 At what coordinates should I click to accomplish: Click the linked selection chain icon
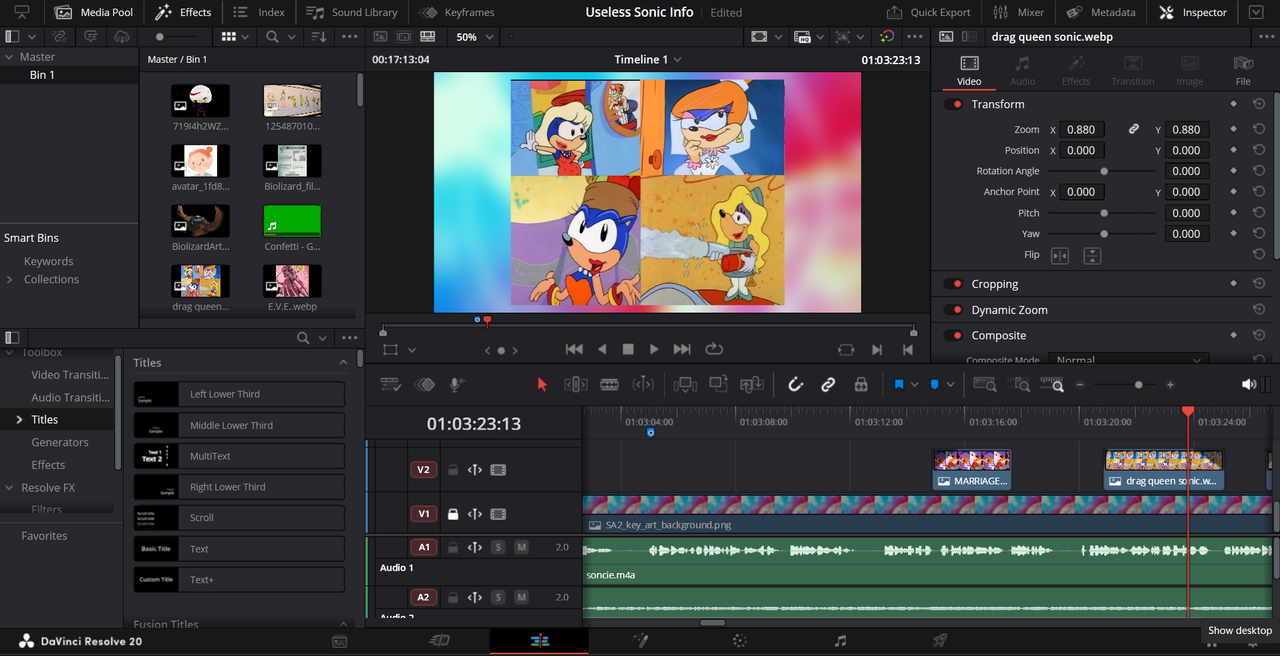coord(828,384)
